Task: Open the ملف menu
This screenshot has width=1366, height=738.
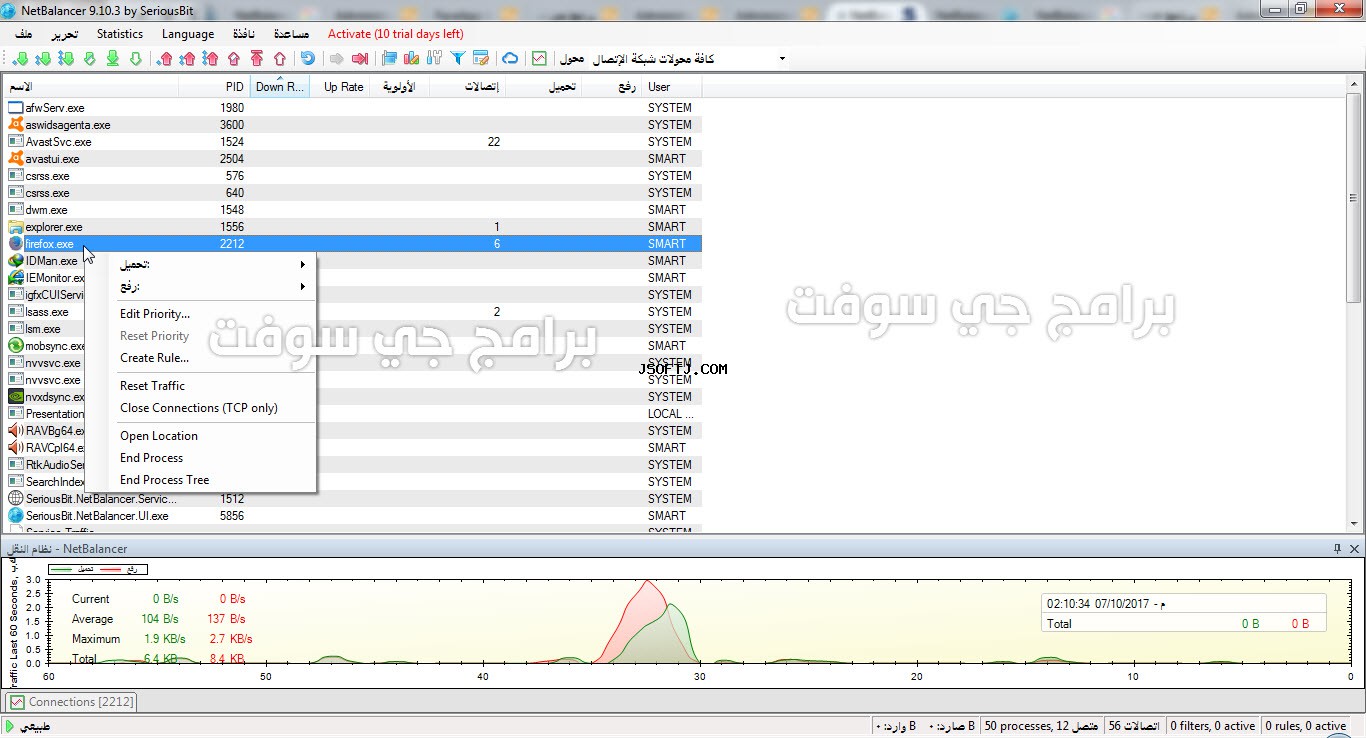Action: click(22, 34)
